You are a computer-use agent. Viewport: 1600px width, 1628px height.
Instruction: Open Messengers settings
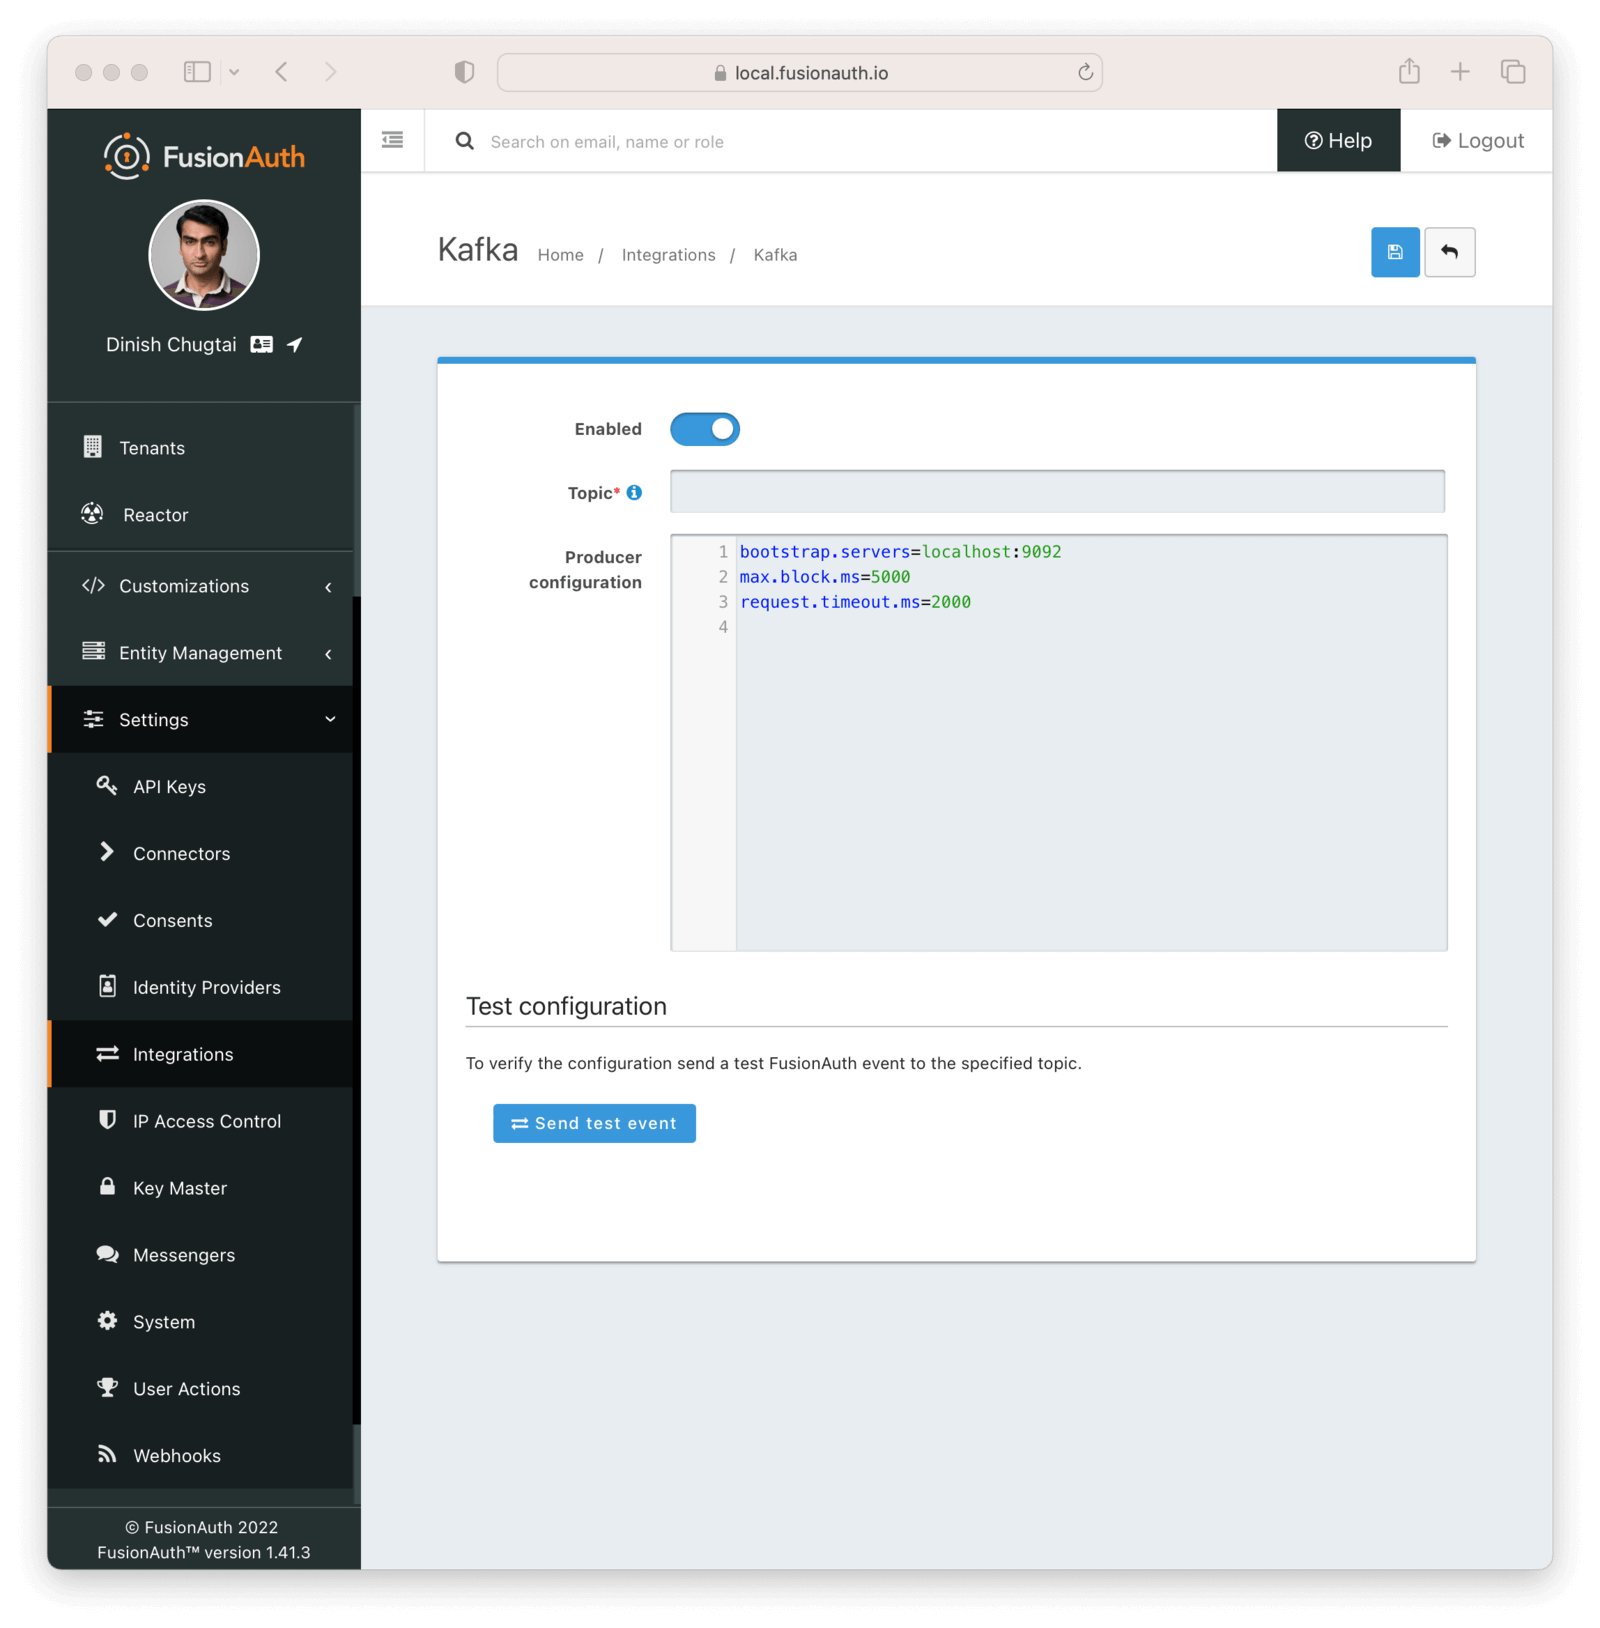tap(200, 1256)
